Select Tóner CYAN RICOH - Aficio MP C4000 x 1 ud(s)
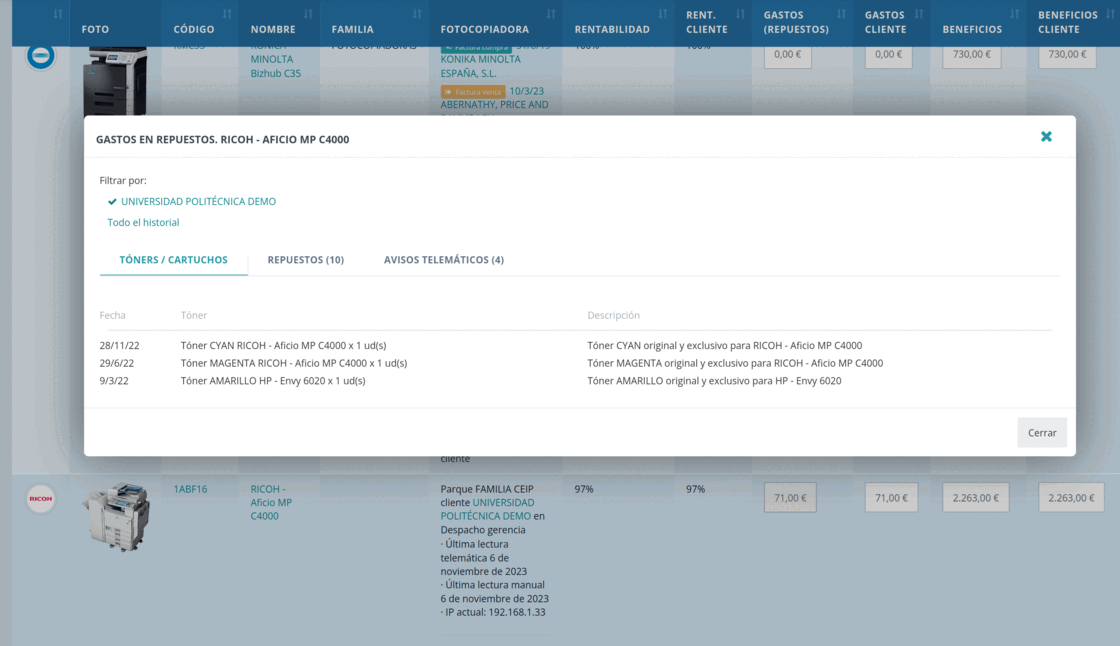Image resolution: width=1120 pixels, height=646 pixels. pos(283,345)
